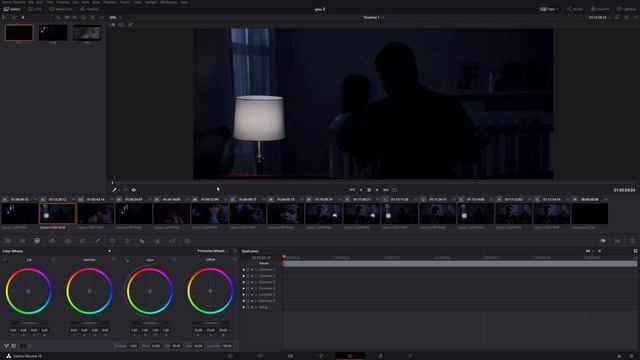Open the 3D stereoscopic palette
Viewport: 640px width, 360px height.
coord(187,241)
